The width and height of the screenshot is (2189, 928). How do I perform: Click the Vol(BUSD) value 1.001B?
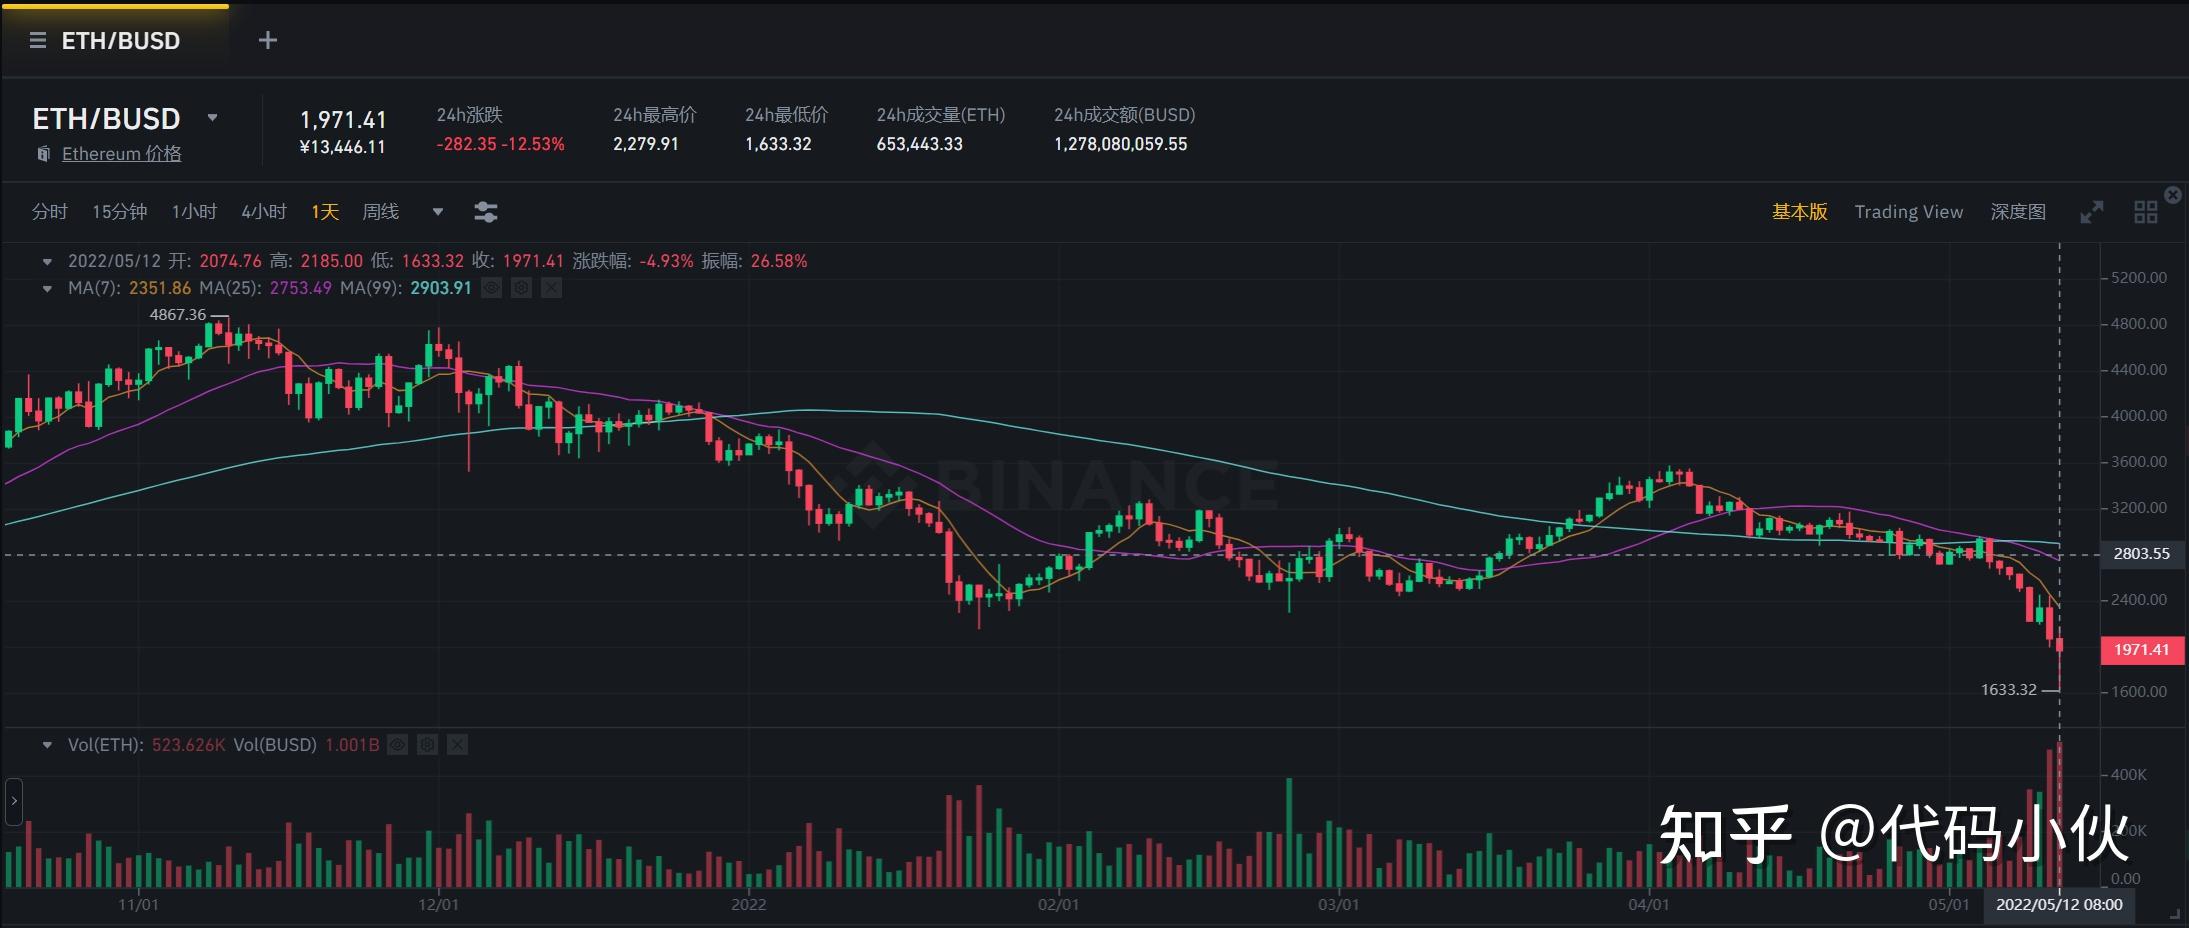click(352, 745)
